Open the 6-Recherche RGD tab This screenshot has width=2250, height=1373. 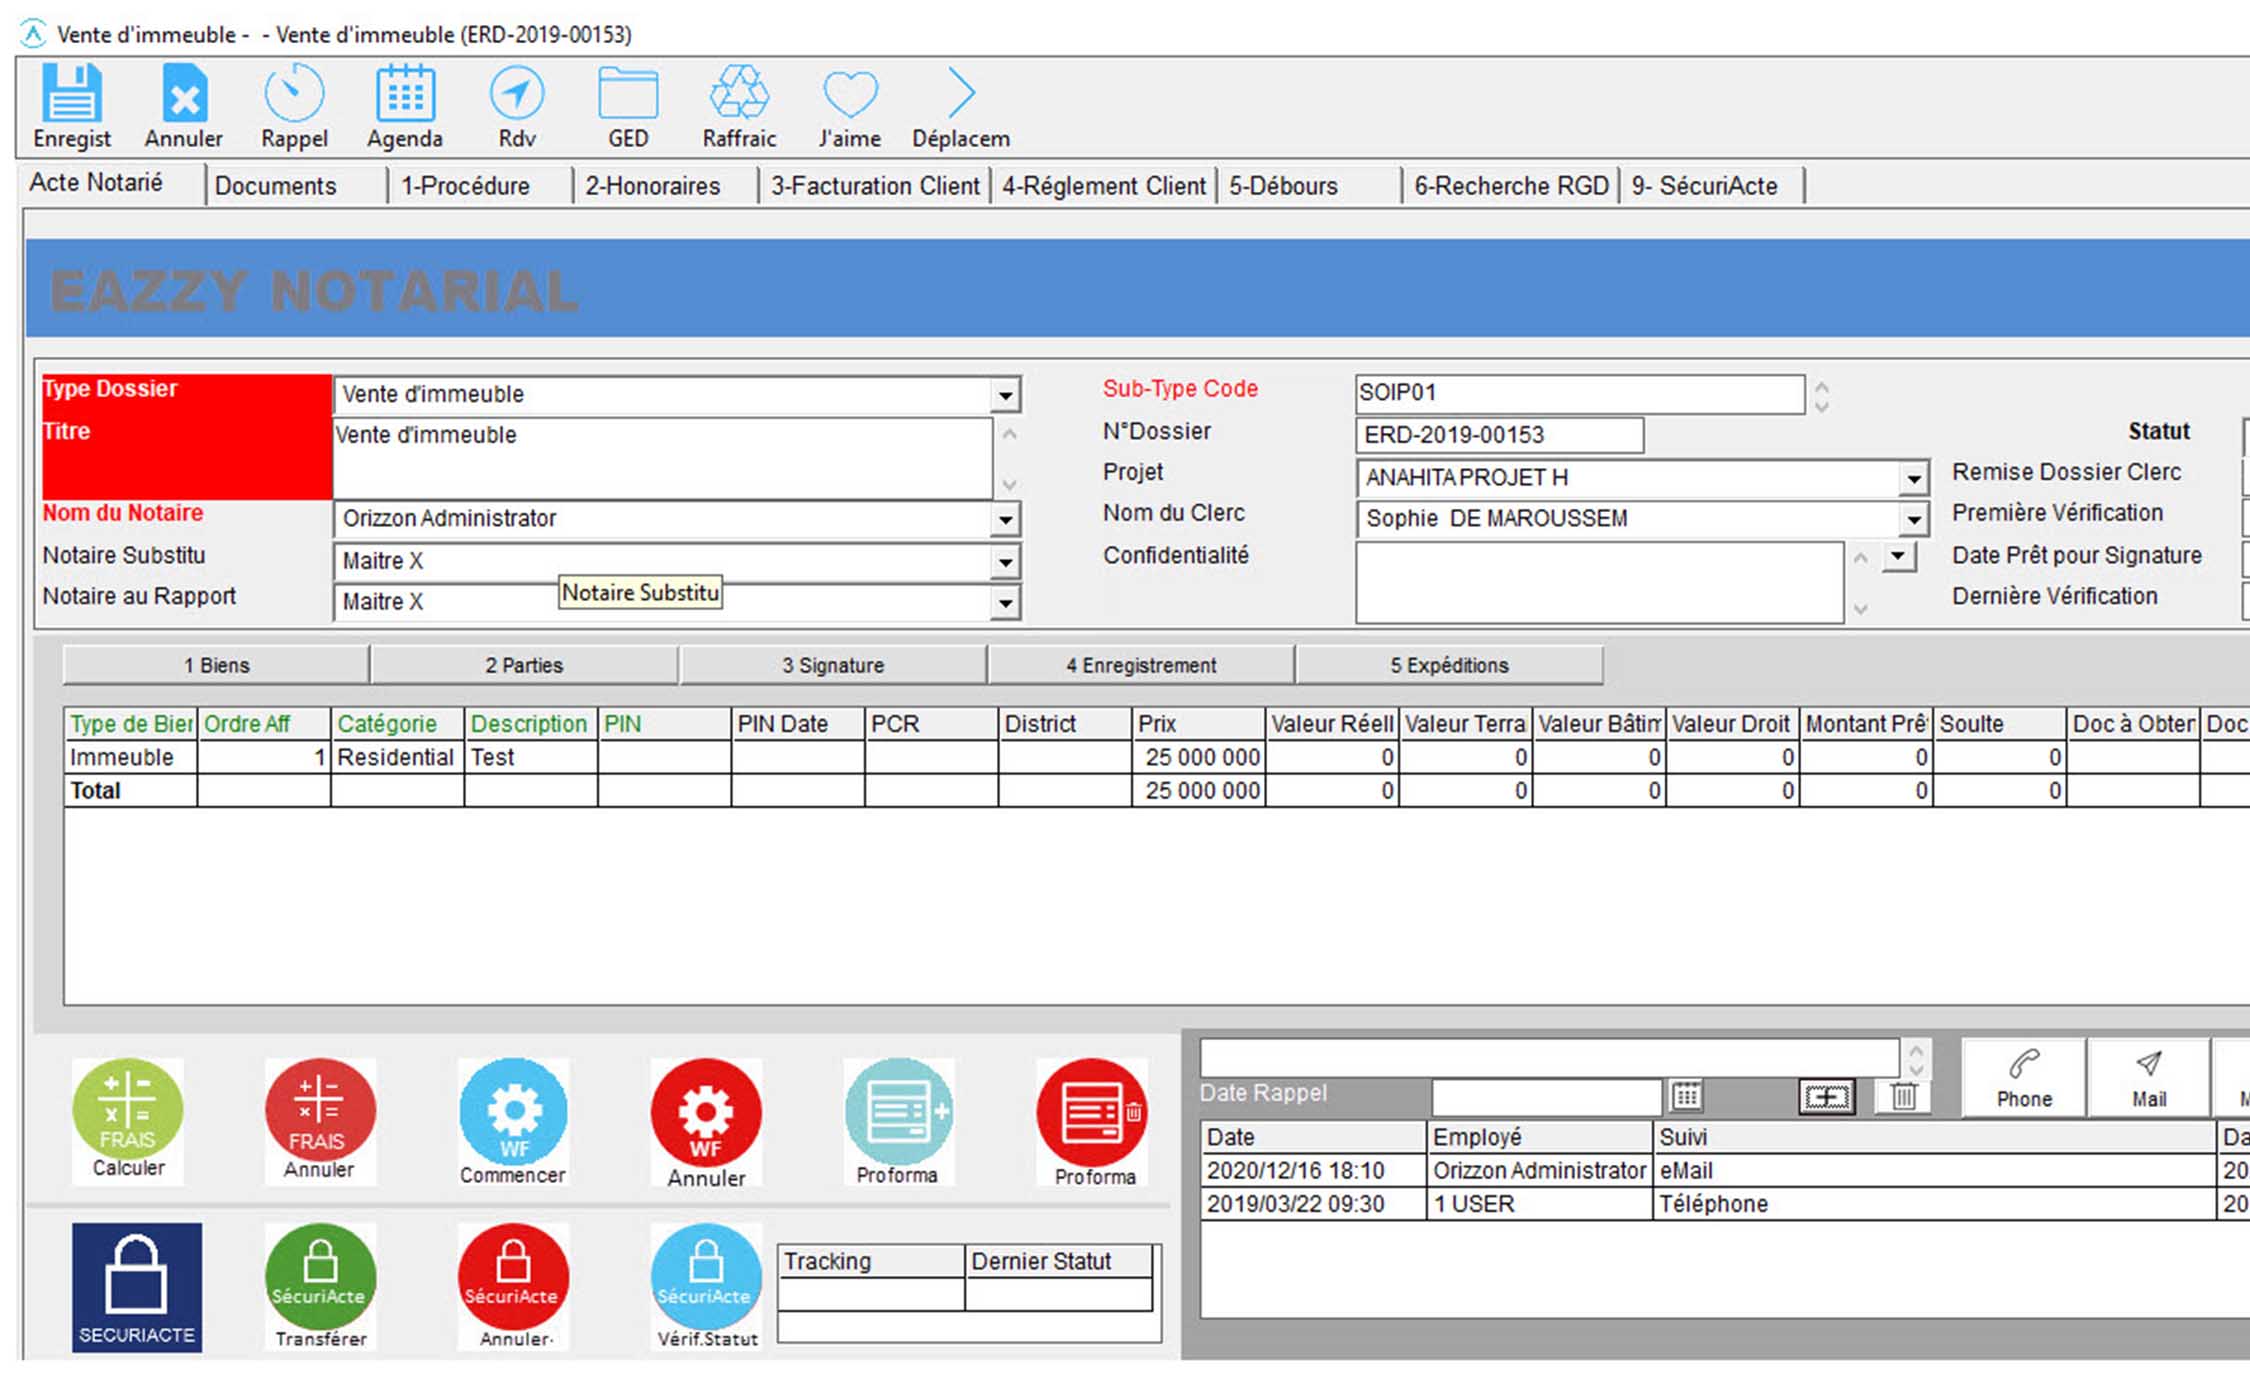[1511, 186]
